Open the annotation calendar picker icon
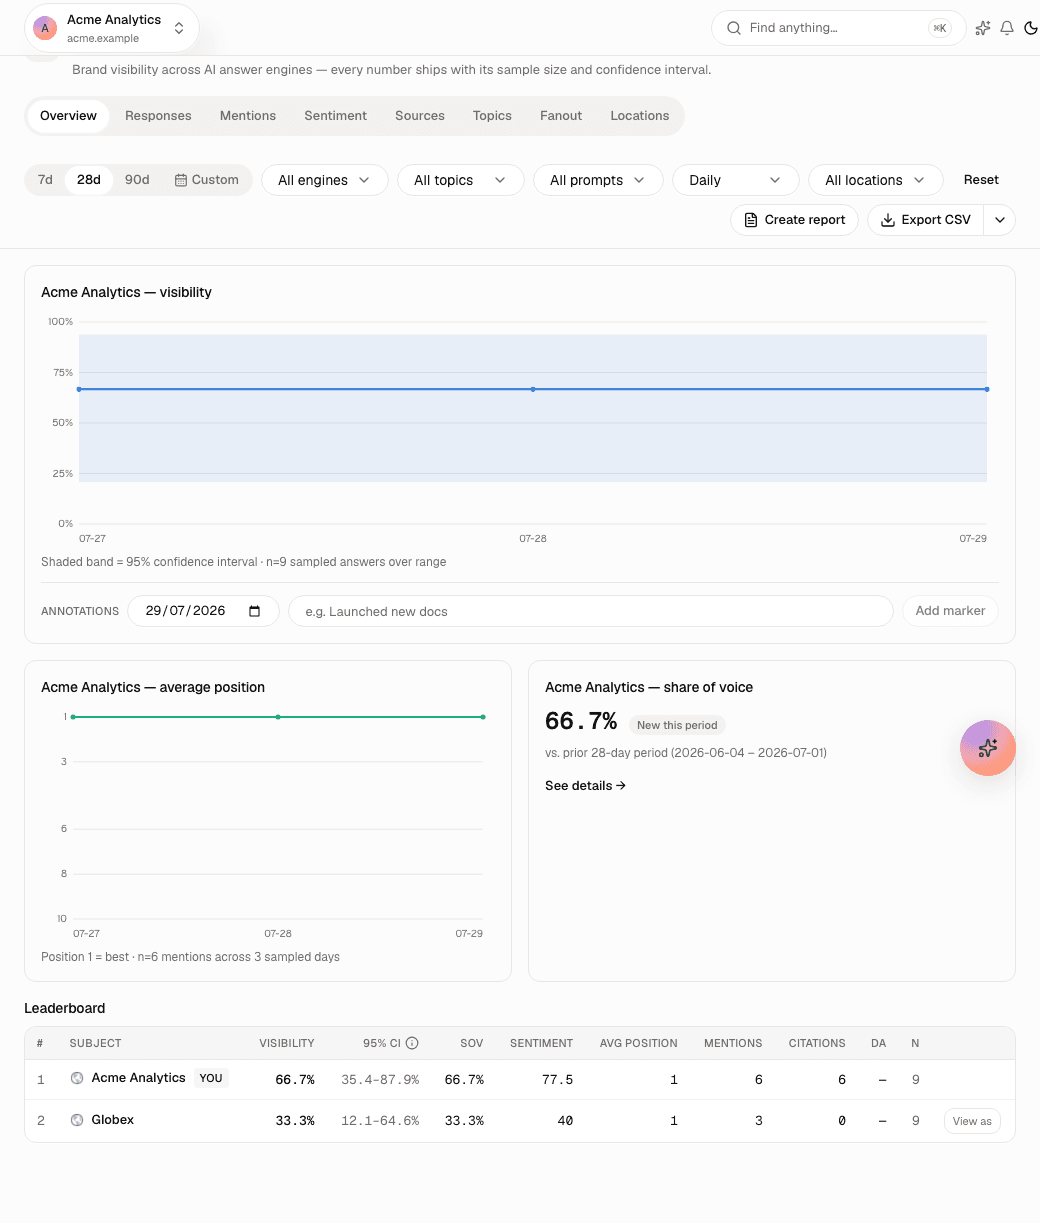 [255, 611]
